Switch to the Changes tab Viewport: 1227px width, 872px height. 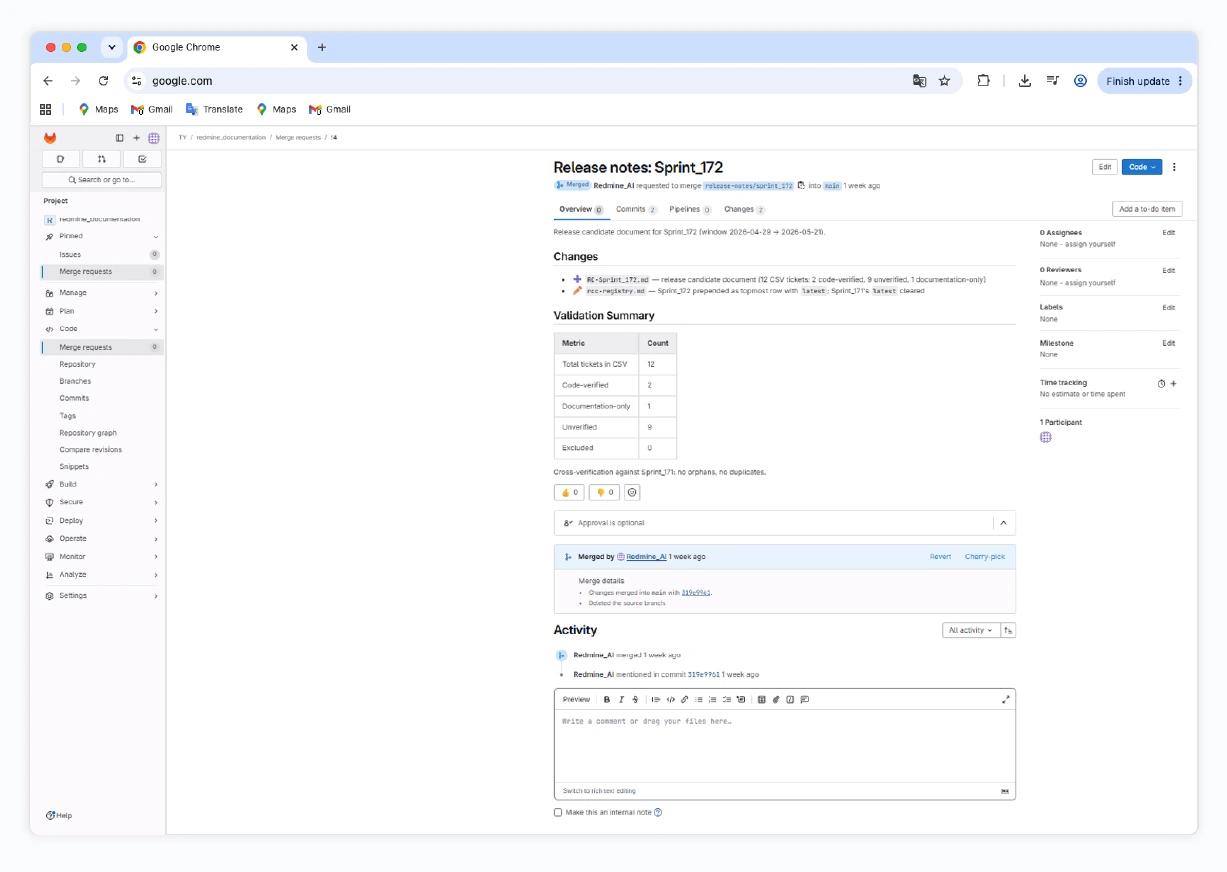(744, 209)
